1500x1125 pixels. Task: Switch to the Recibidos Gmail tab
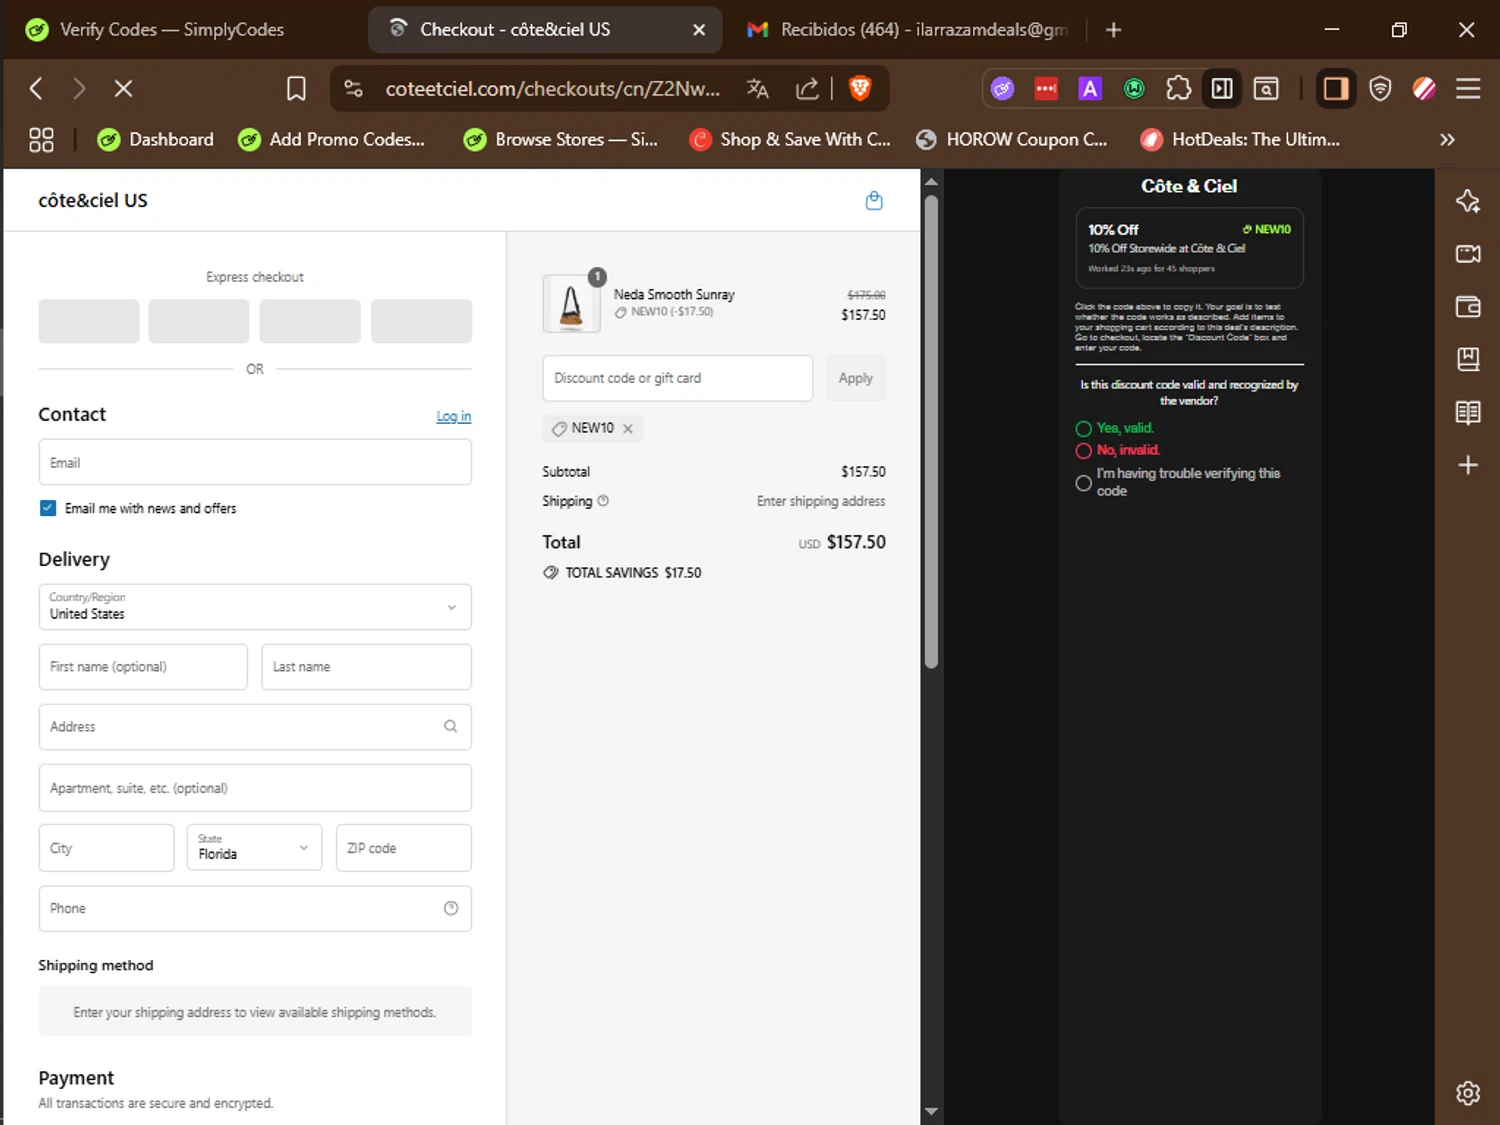click(908, 30)
